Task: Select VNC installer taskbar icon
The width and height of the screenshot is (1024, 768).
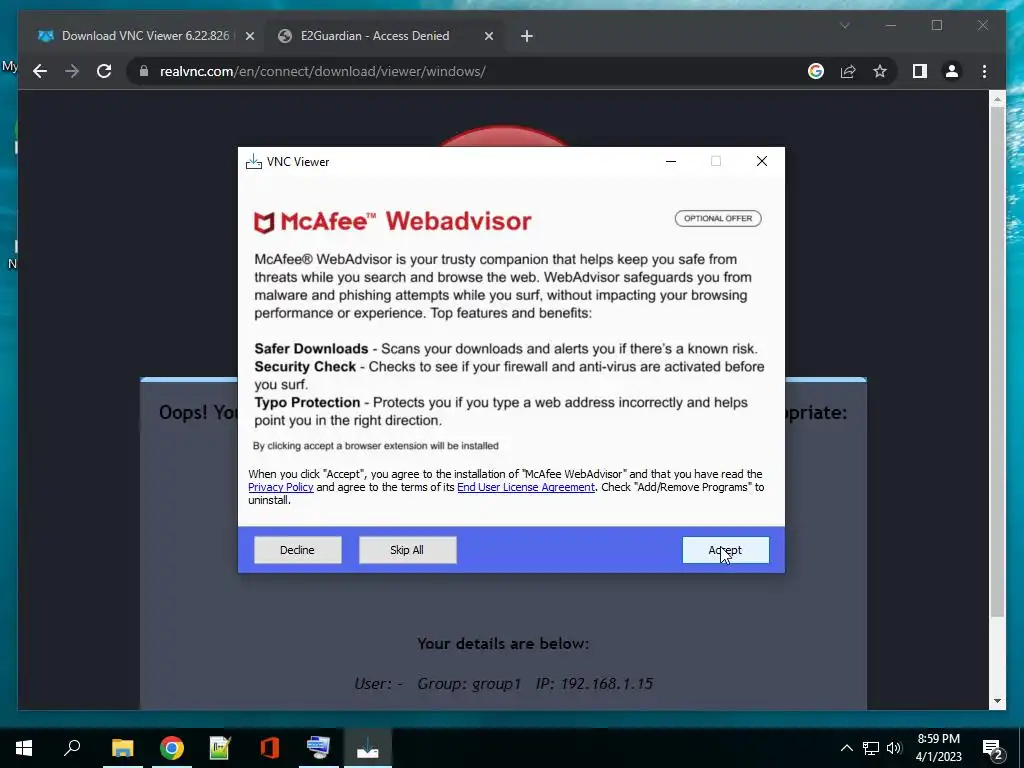Action: coord(368,747)
